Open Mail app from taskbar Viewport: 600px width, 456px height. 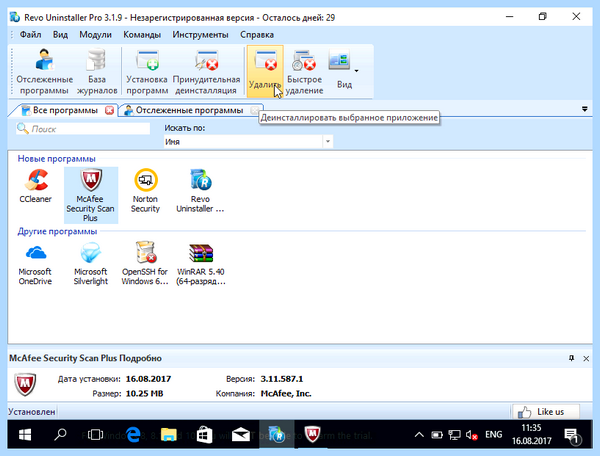[x=241, y=435]
